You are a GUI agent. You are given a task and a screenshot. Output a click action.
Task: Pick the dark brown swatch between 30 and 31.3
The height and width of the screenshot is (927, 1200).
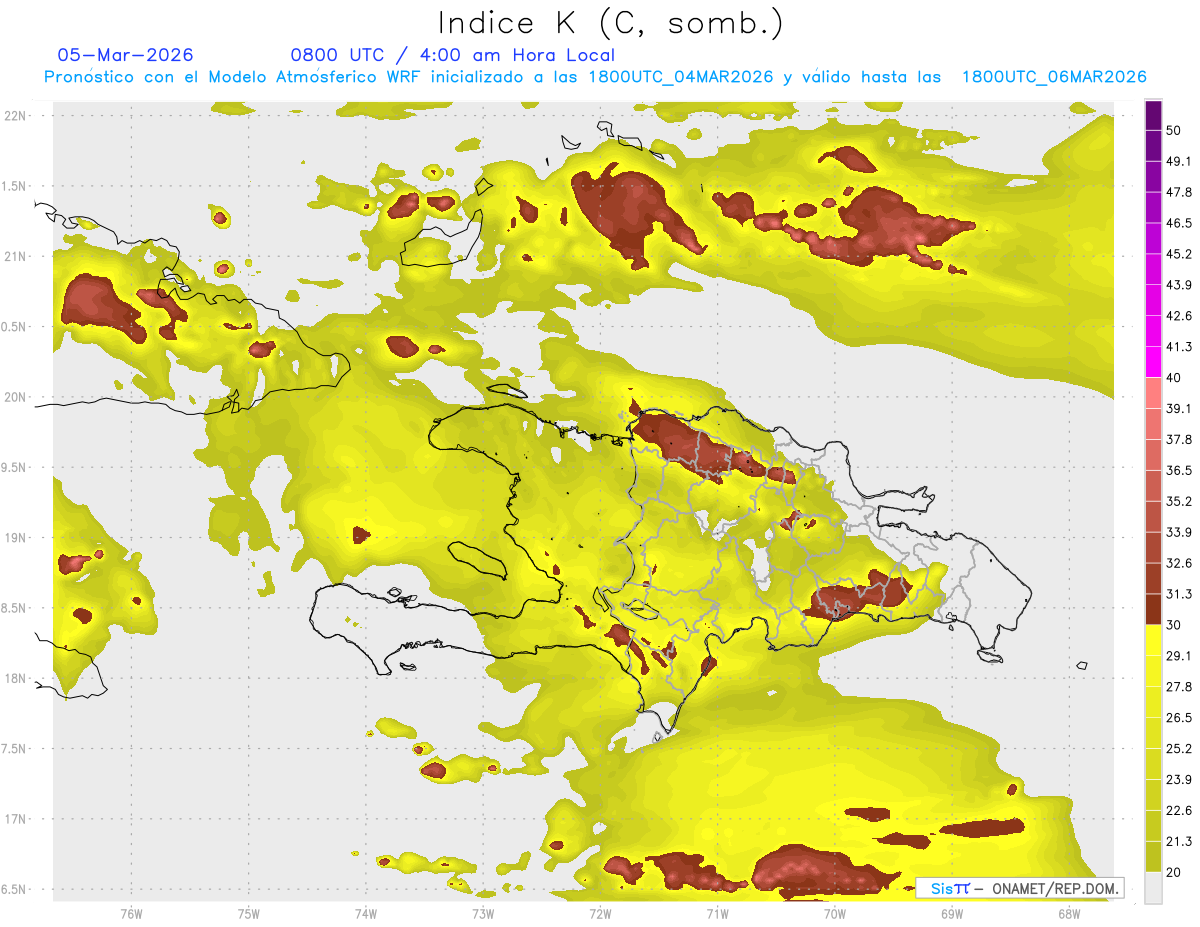1153,610
